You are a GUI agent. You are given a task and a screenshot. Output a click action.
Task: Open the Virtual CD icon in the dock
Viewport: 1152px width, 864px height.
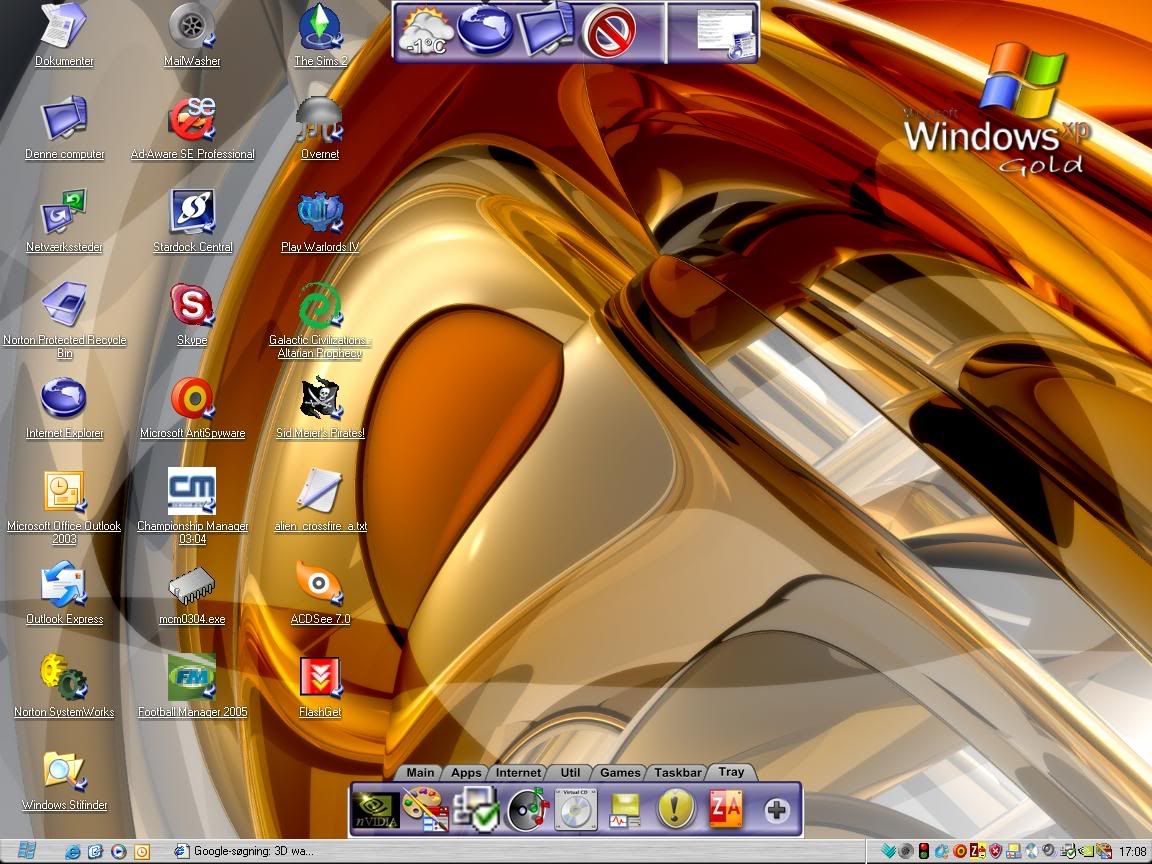575,810
